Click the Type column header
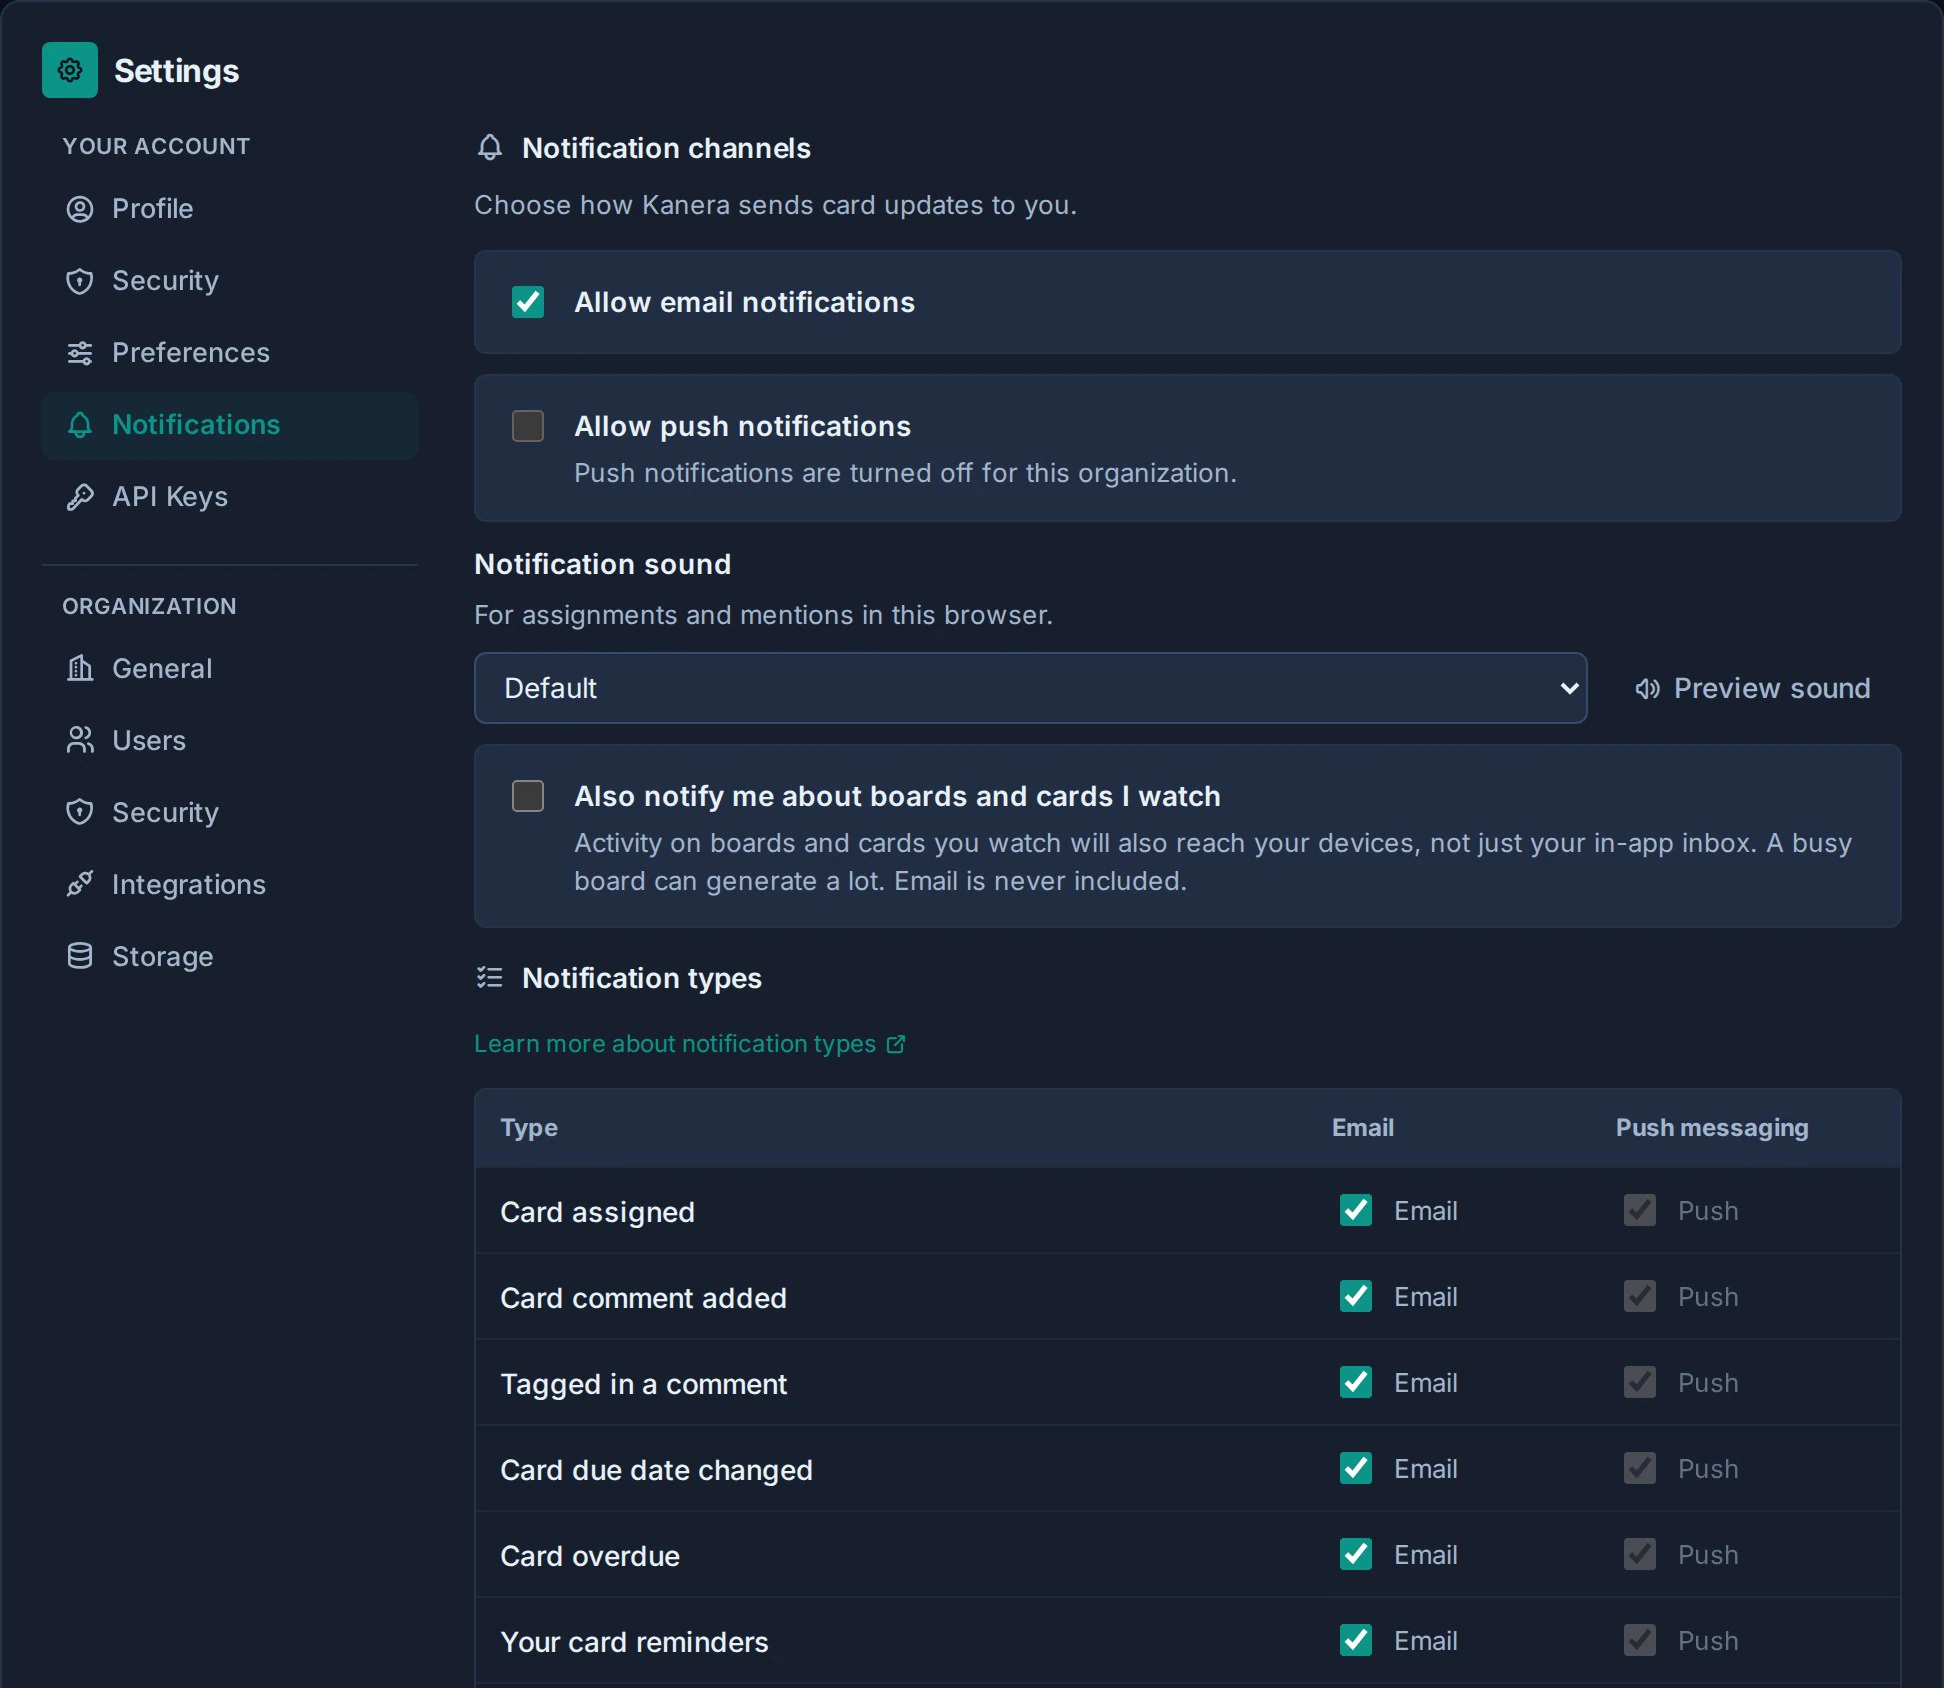 [x=529, y=1128]
